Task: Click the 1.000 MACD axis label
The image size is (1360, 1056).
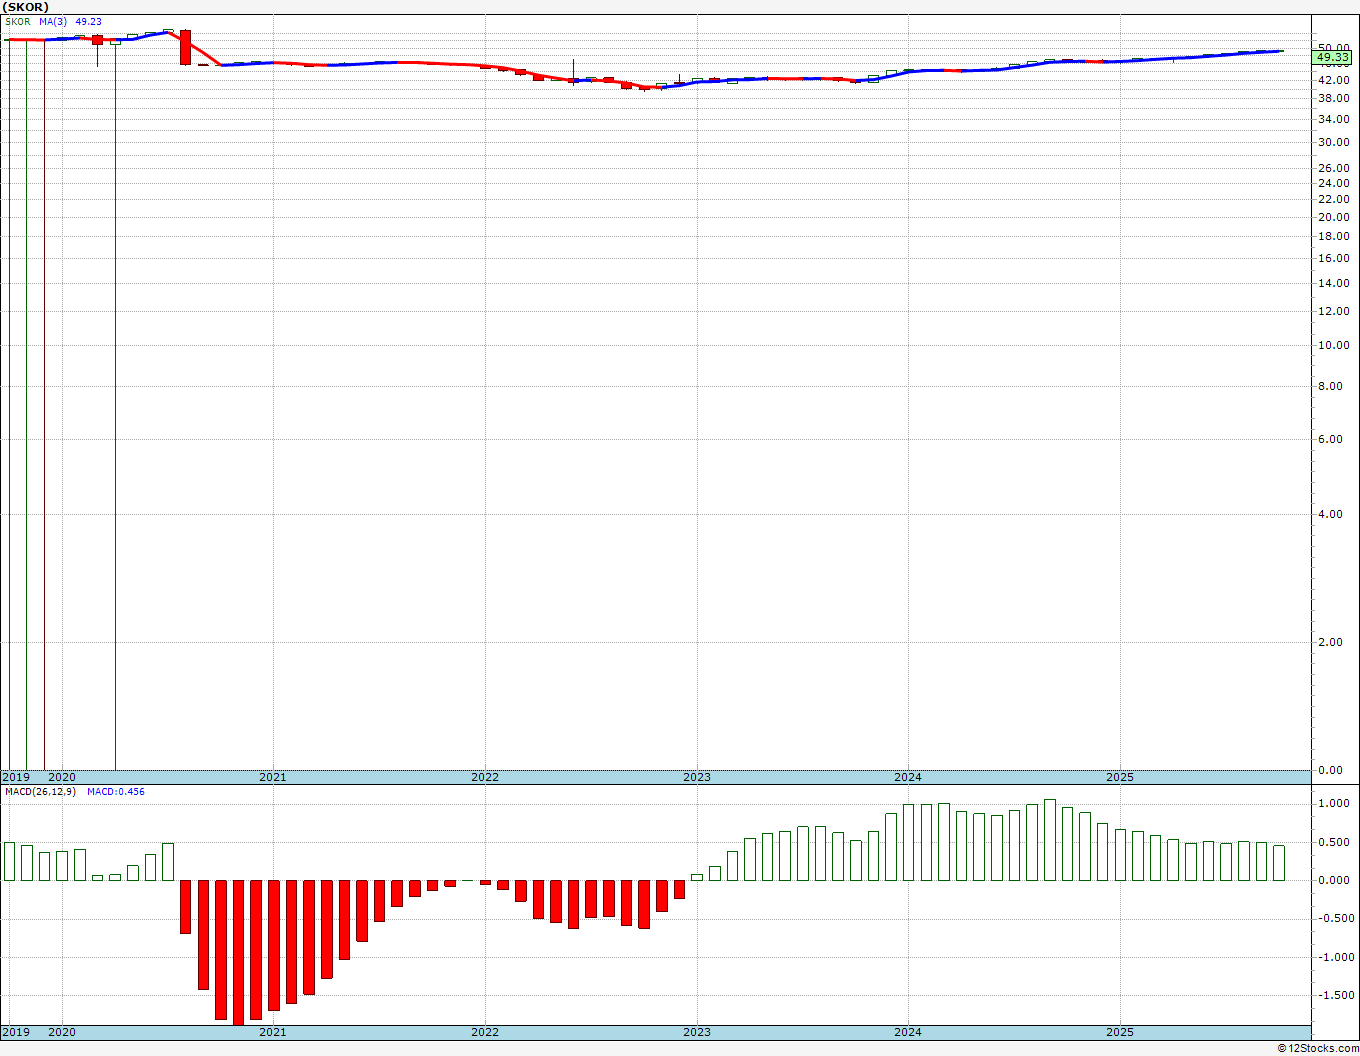Action: 1334,803
